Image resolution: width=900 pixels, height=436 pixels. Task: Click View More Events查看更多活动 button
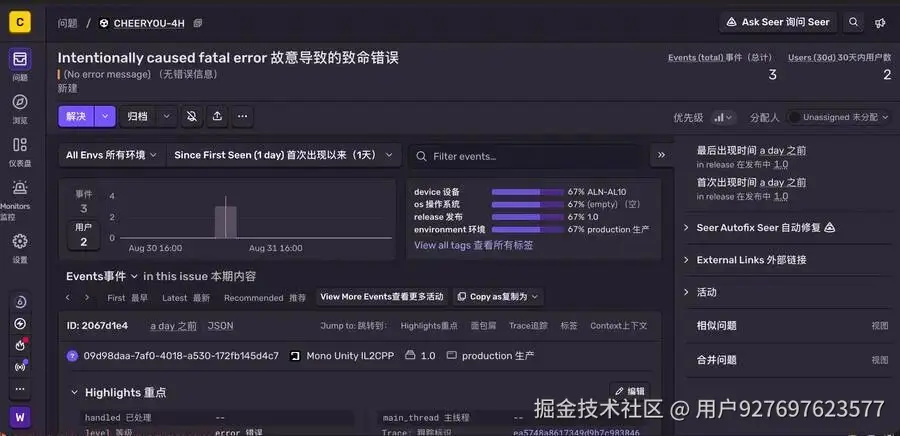pyautogui.click(x=382, y=297)
